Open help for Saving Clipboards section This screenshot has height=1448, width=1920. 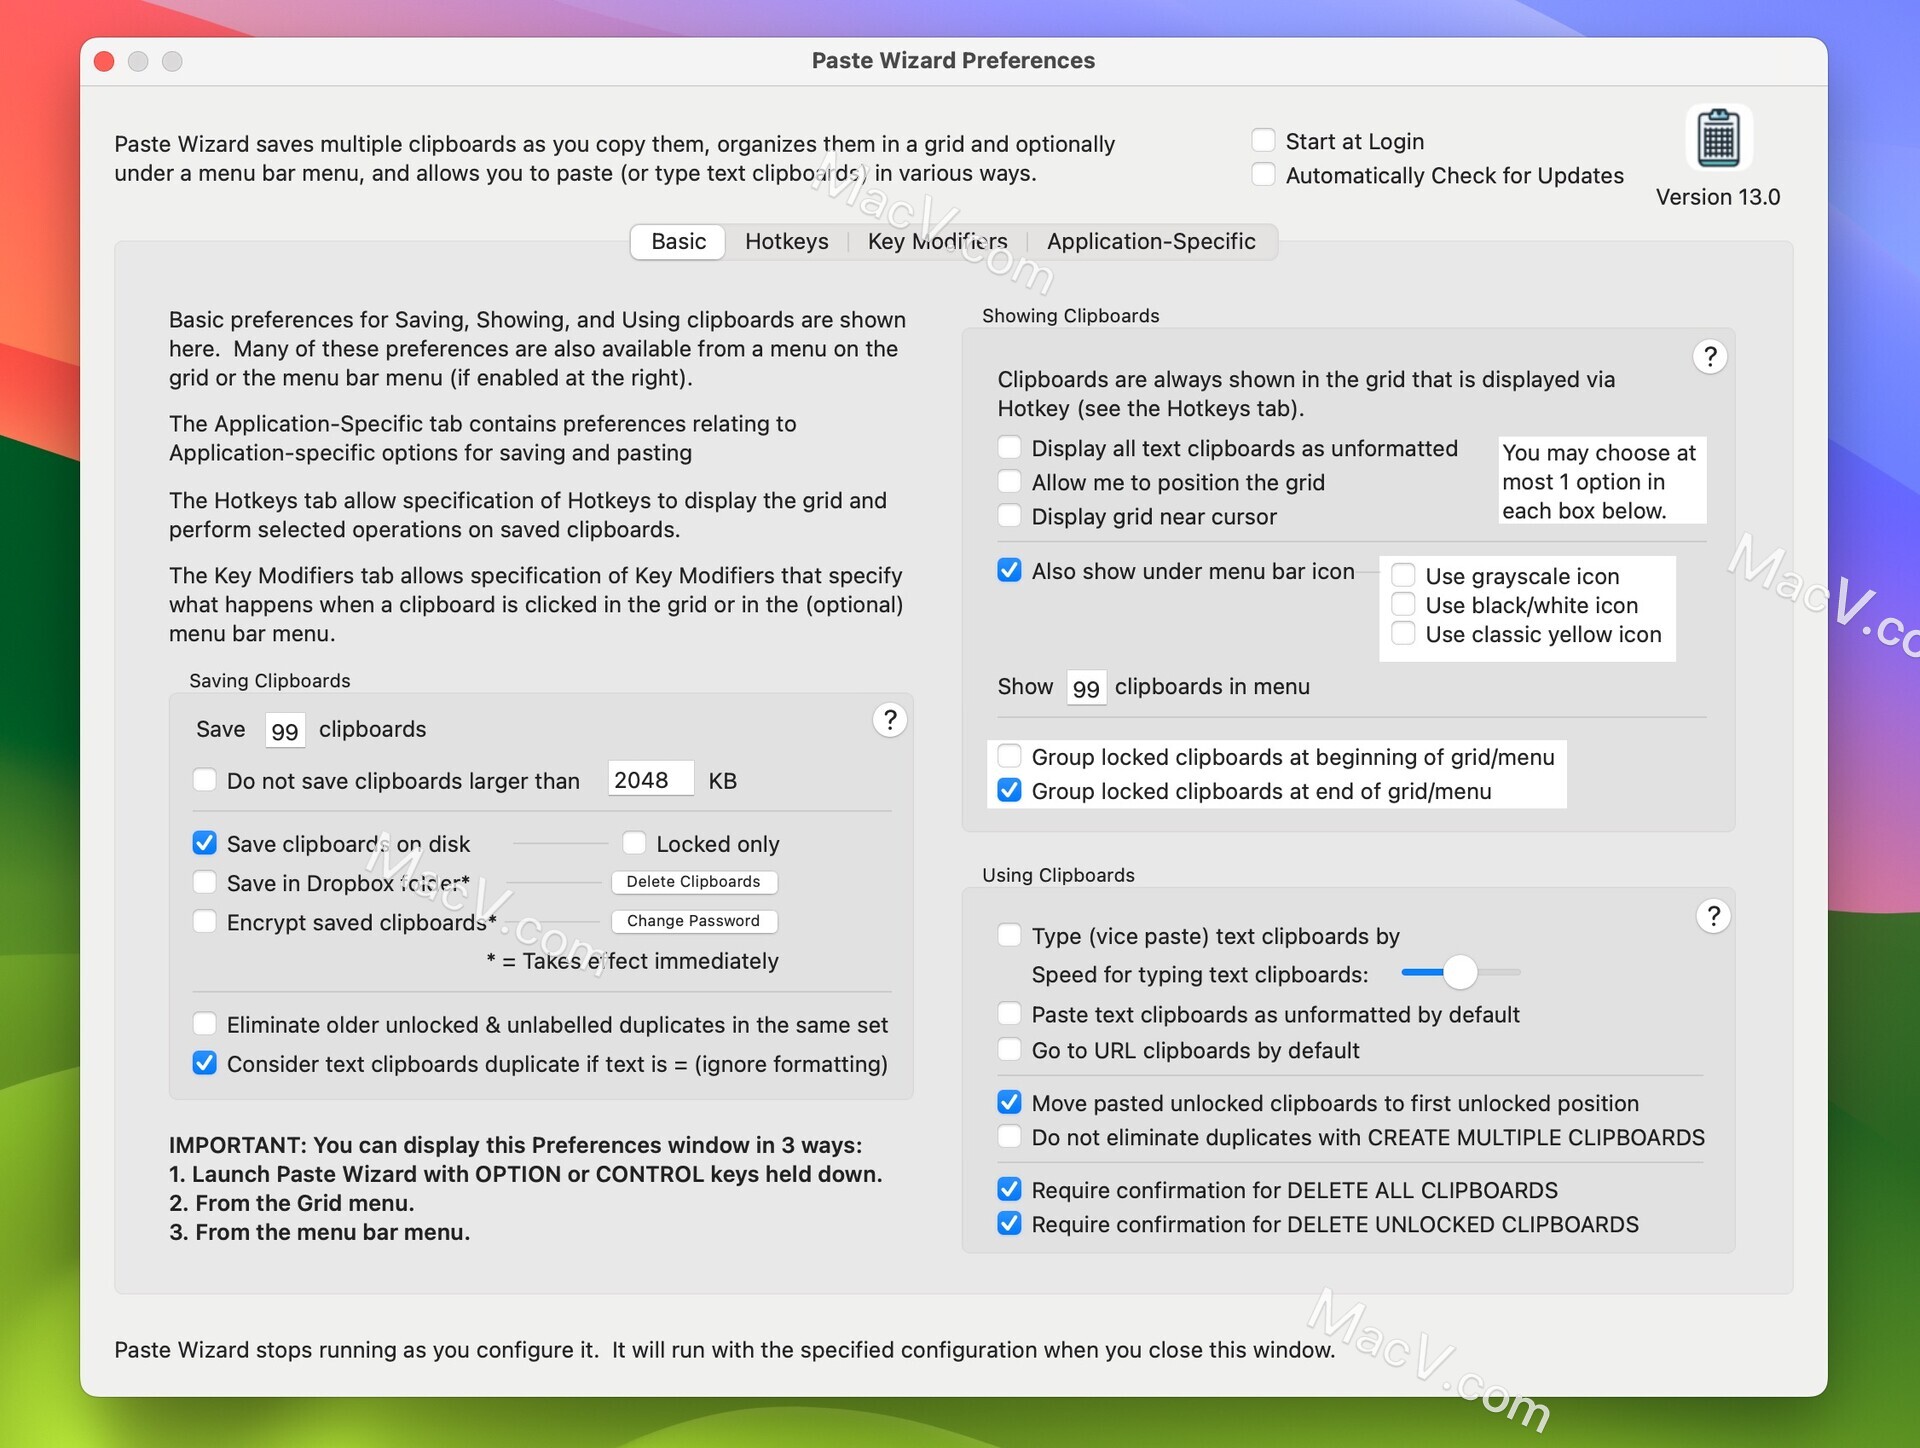tap(889, 720)
